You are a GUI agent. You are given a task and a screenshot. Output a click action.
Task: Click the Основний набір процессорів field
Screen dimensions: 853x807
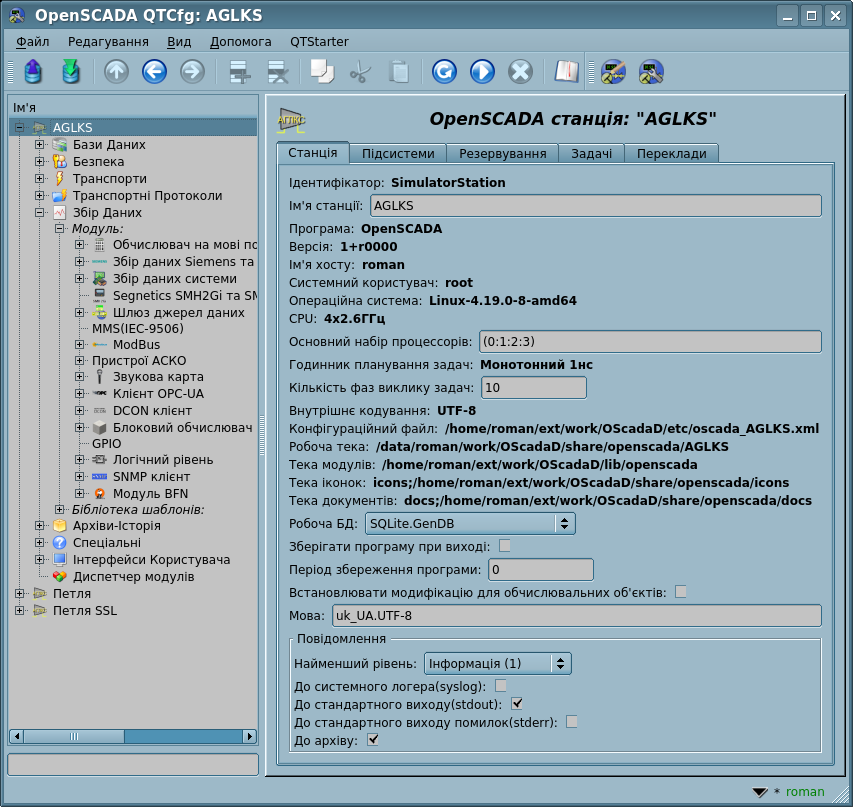pos(650,341)
